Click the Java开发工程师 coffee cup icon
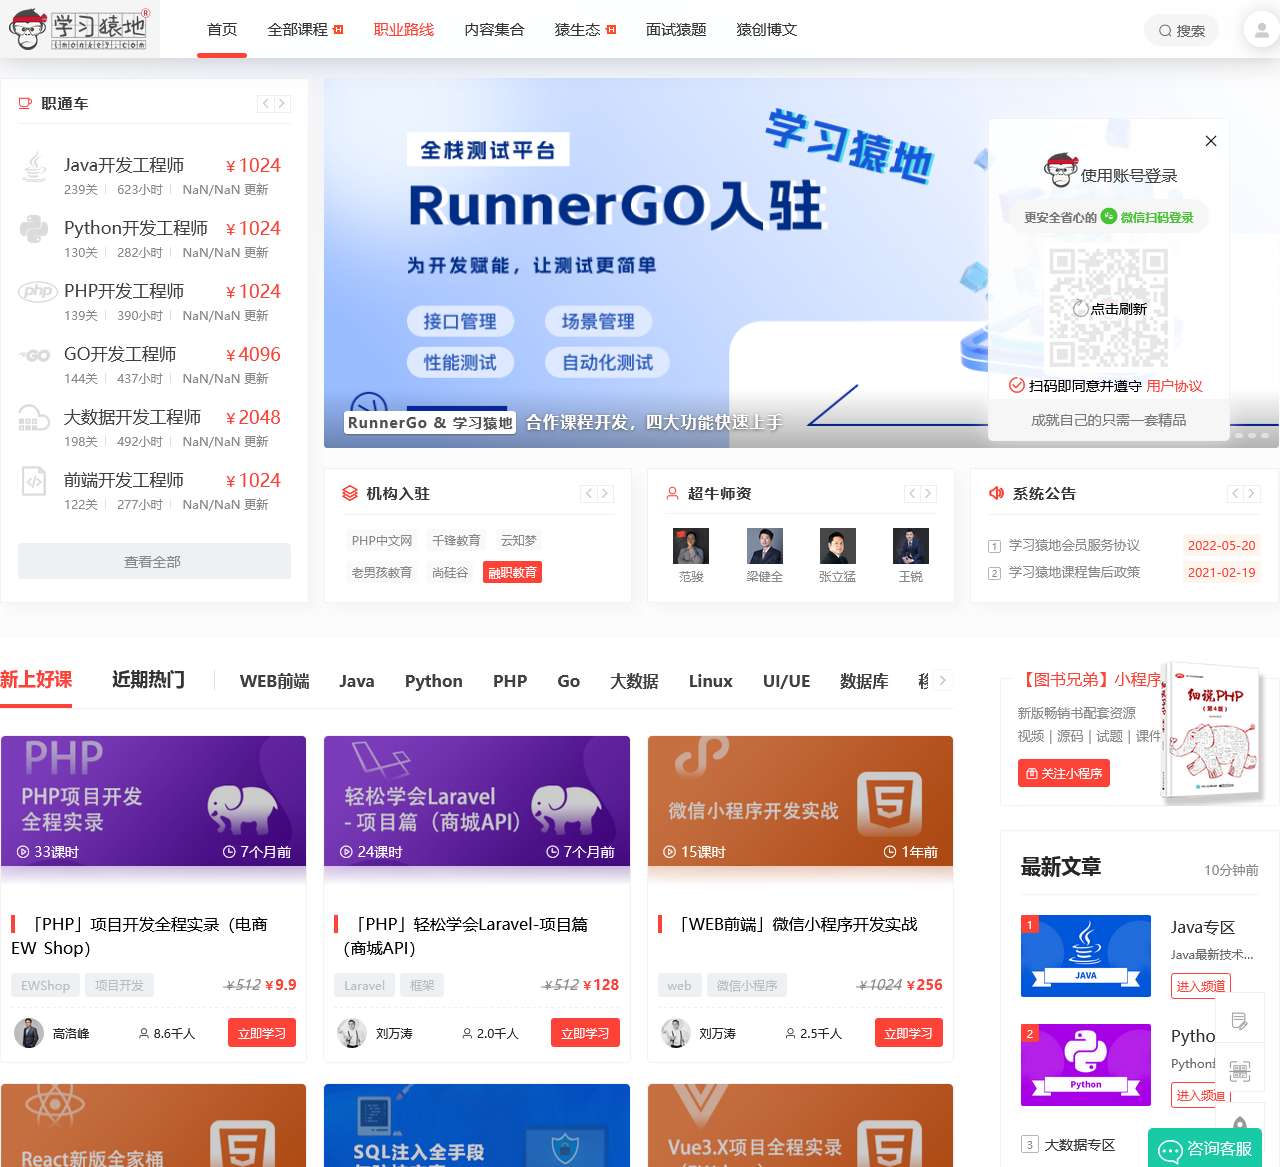The width and height of the screenshot is (1280, 1167). (34, 167)
